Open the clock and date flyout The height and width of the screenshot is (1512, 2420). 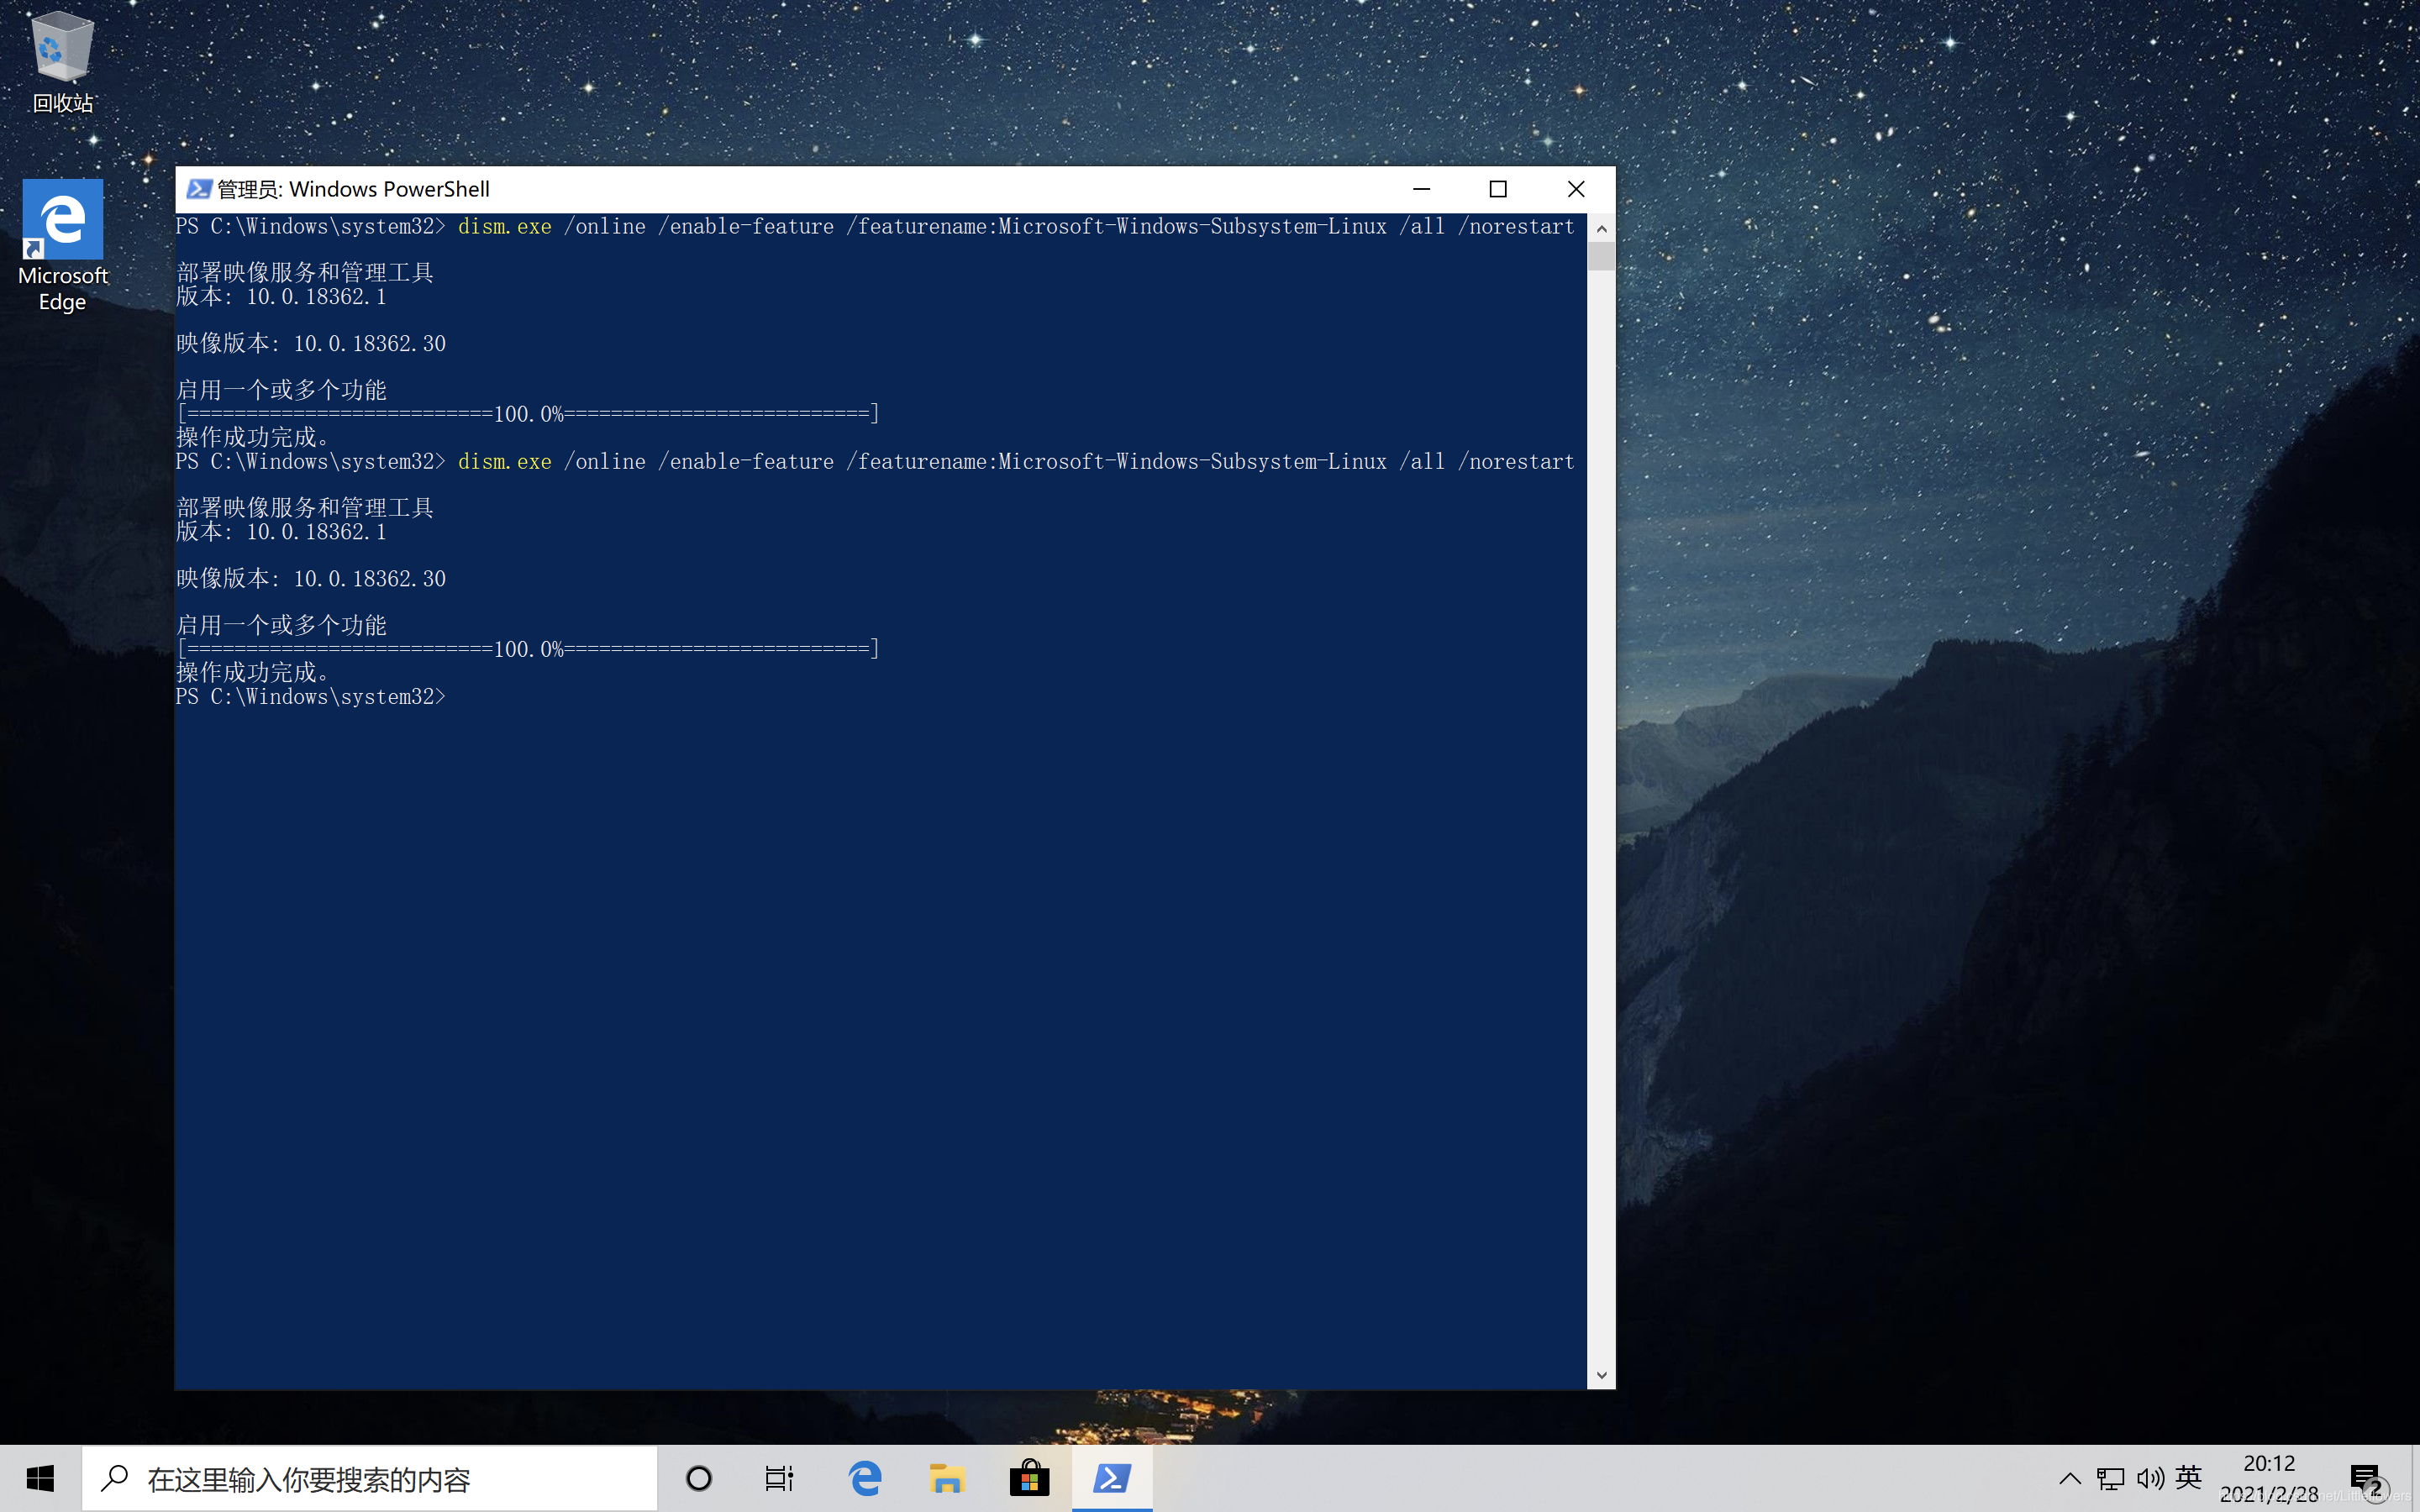[2269, 1478]
